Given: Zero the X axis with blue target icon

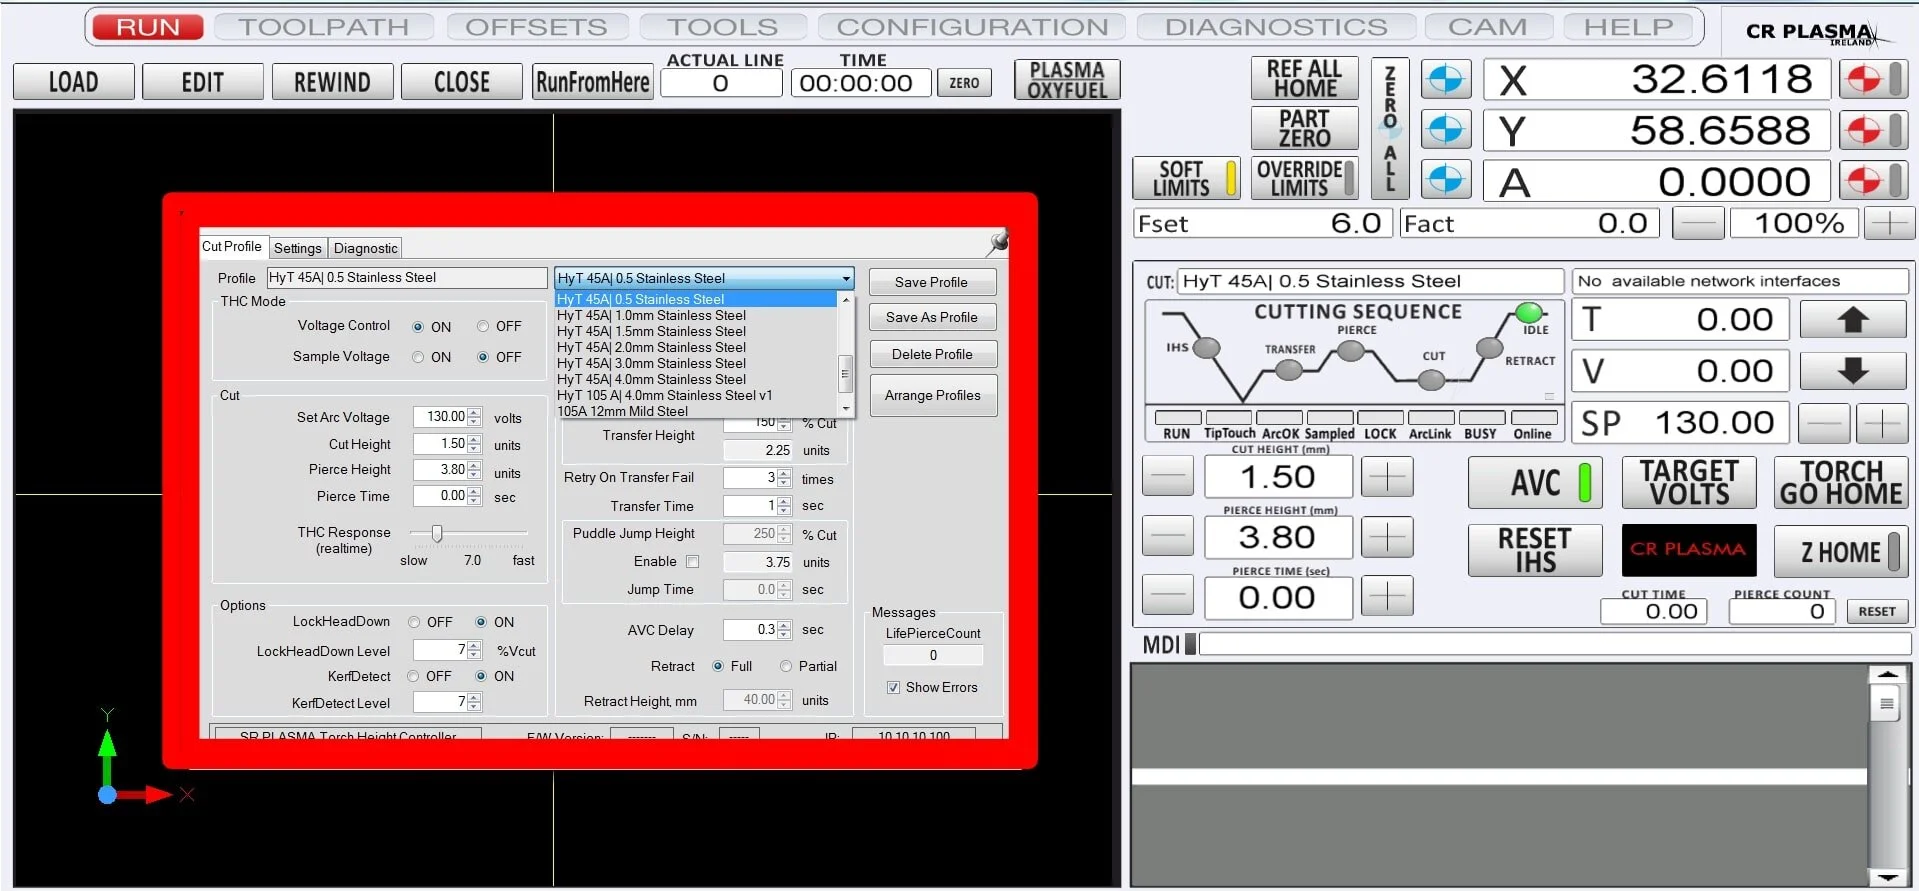Looking at the screenshot, I should [1445, 79].
